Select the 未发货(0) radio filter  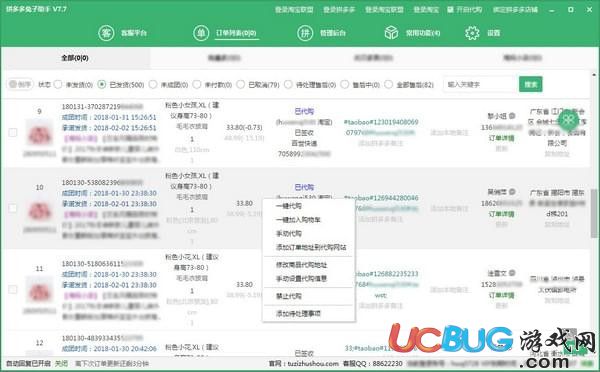tap(58, 84)
